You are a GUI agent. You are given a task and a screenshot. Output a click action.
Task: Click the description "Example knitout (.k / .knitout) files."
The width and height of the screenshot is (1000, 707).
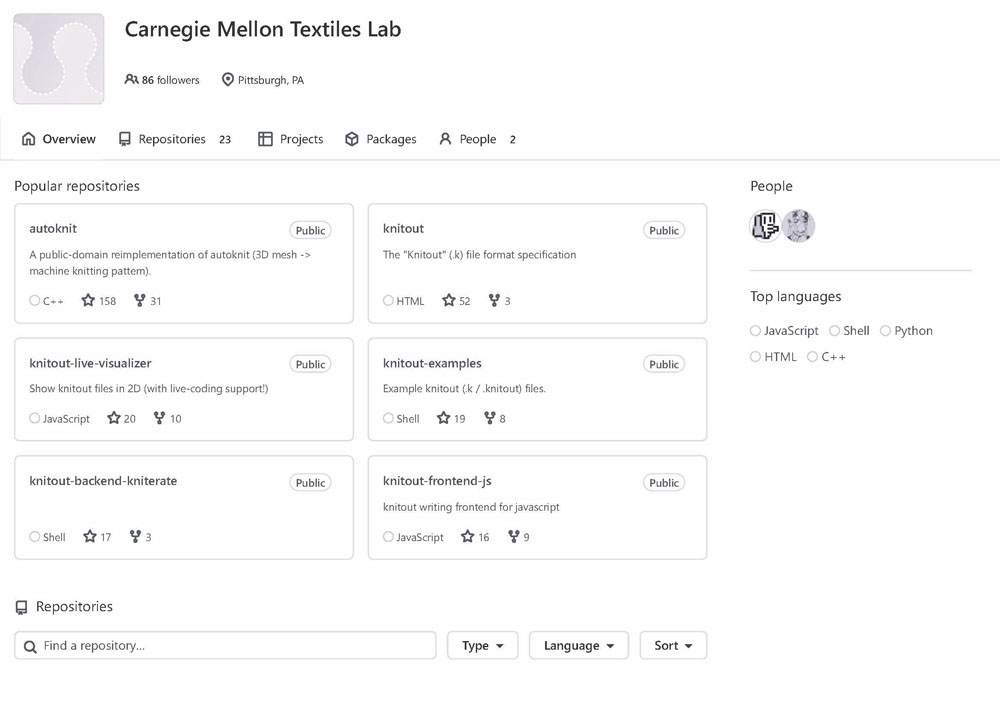tap(464, 388)
